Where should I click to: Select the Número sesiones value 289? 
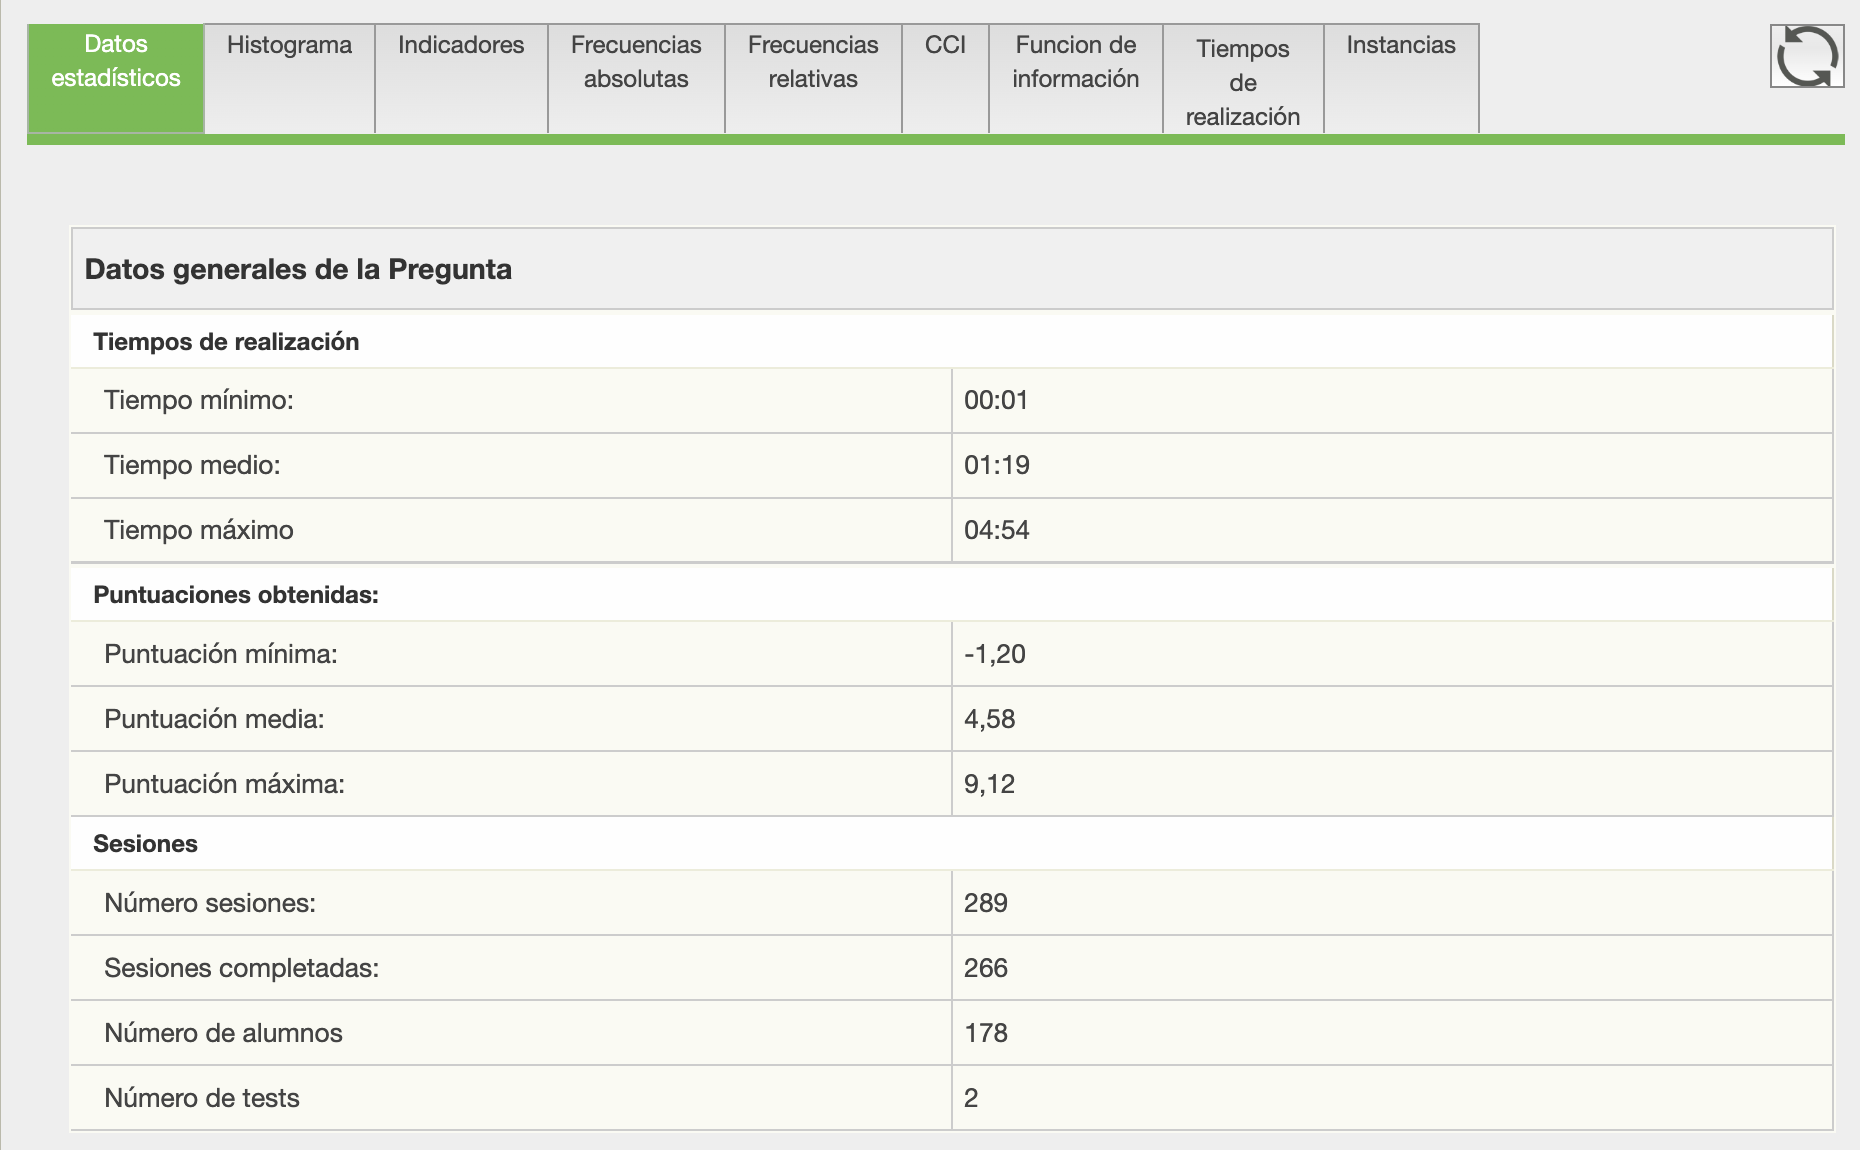[x=985, y=904]
